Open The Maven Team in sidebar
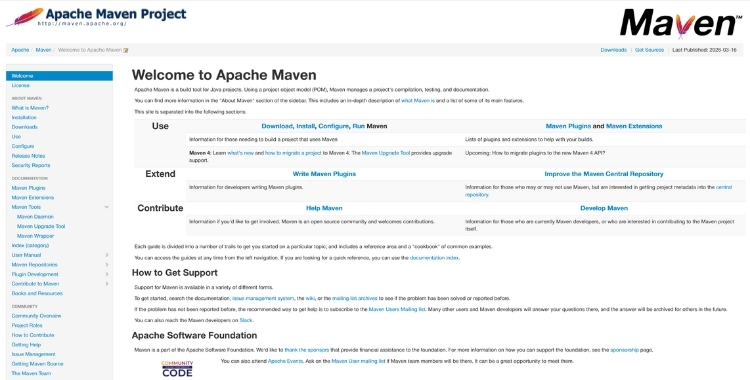Image resolution: width=750 pixels, height=380 pixels. coord(31,373)
